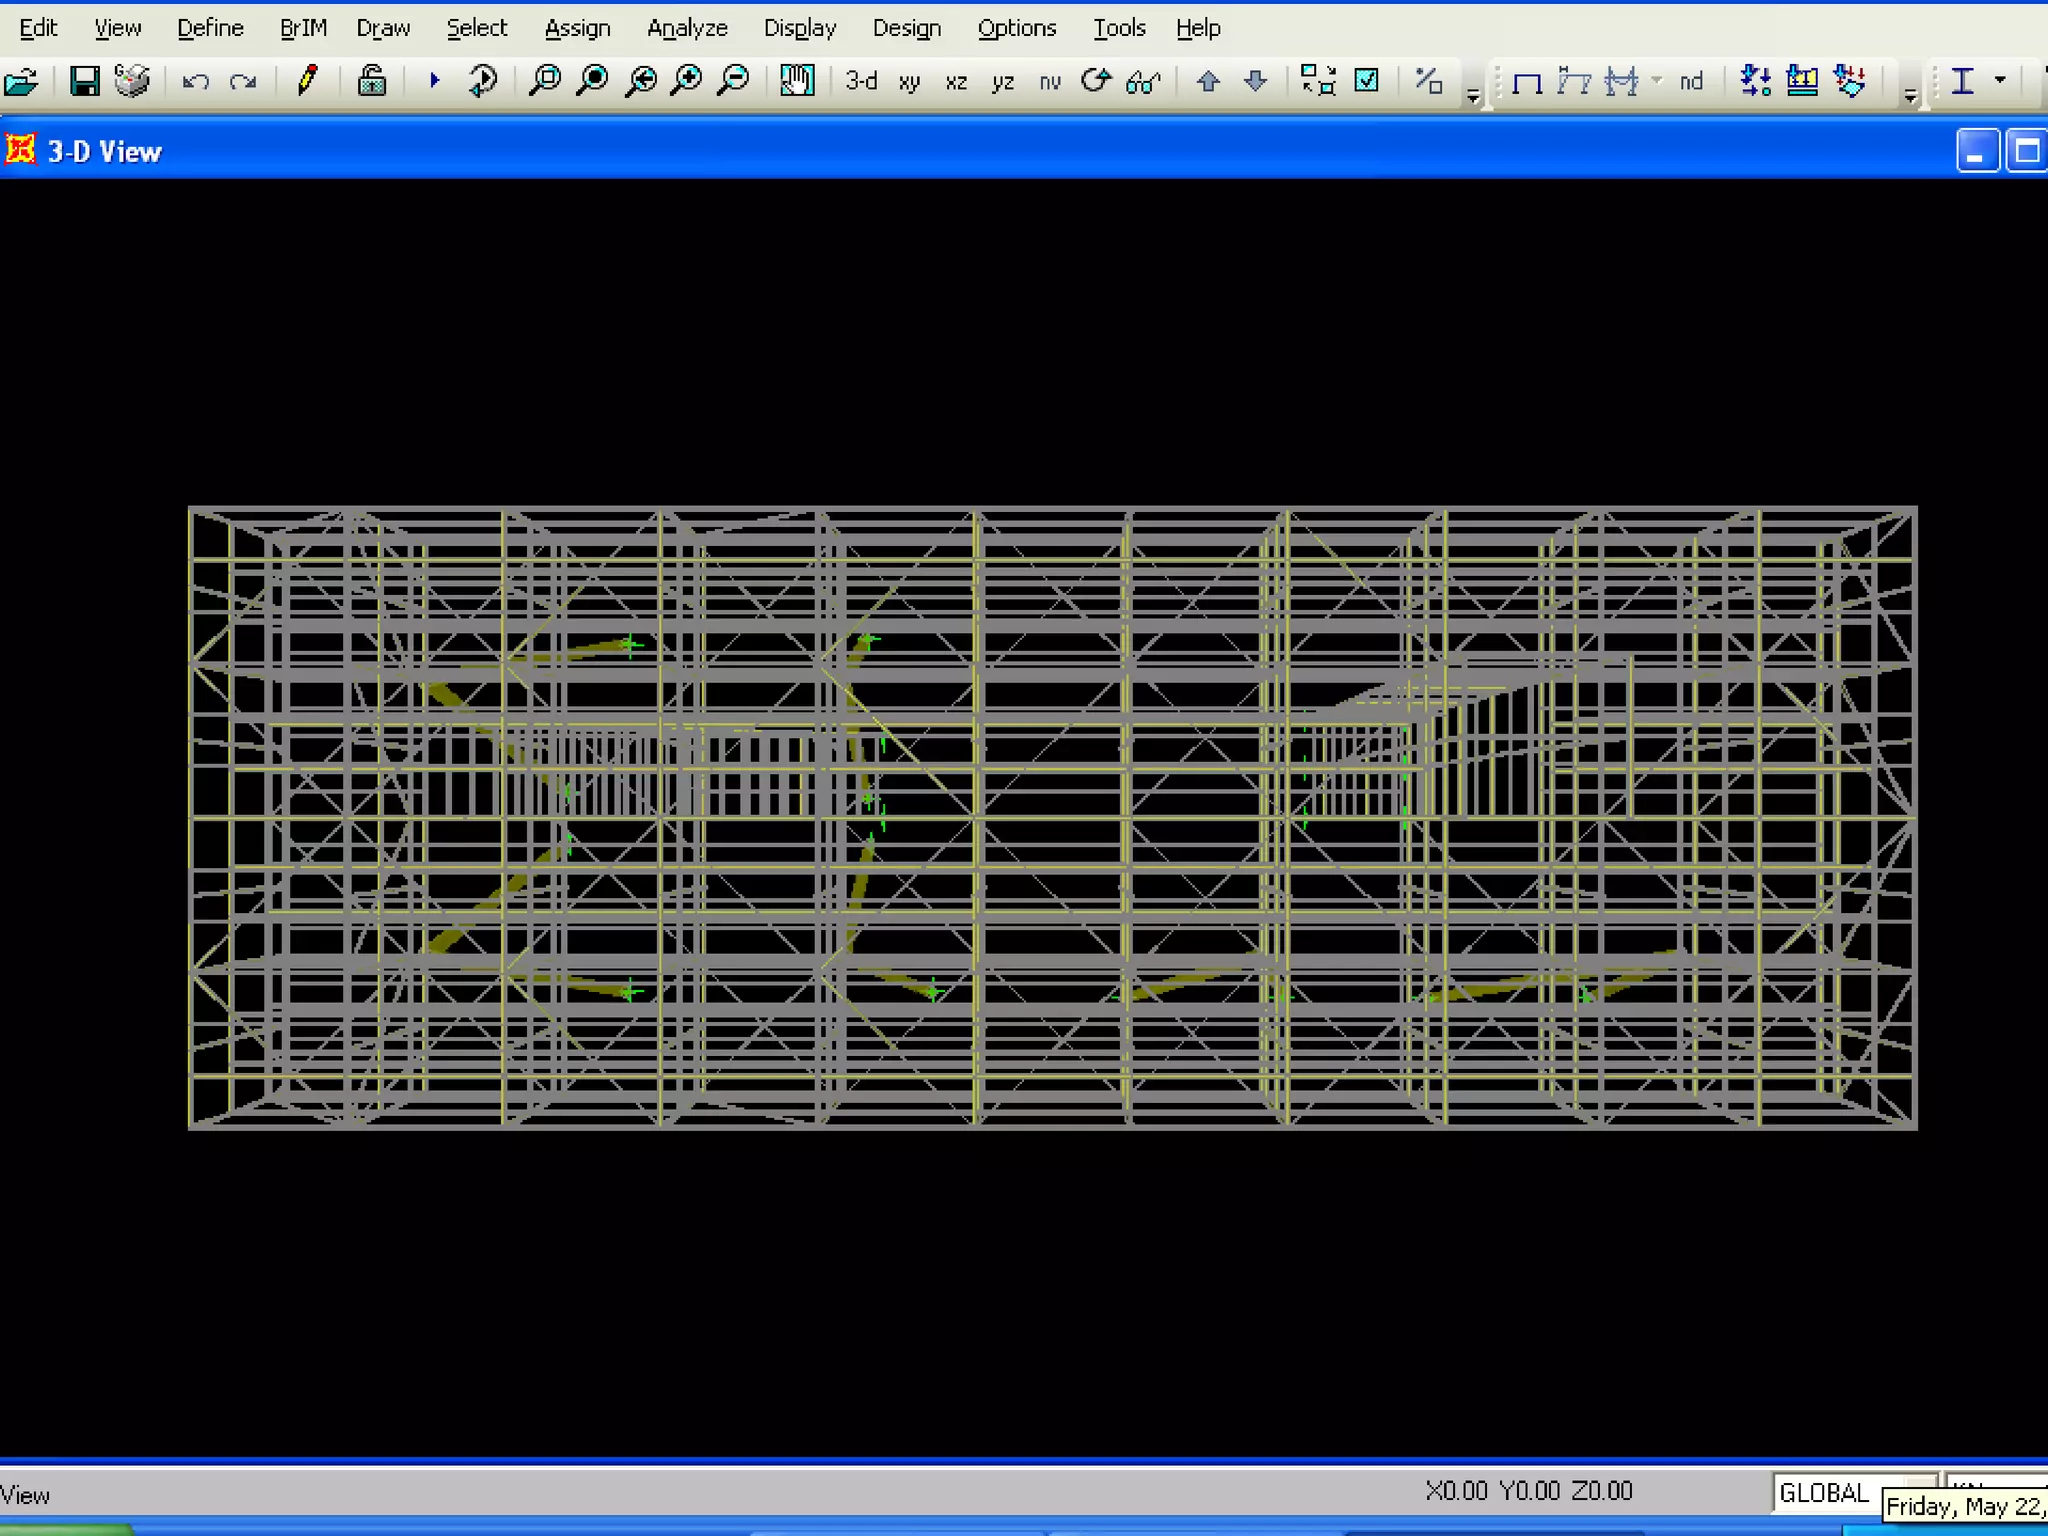Viewport: 2048px width, 1536px height.
Task: Toggle Set Display Options checkmark icon
Action: tap(1366, 81)
